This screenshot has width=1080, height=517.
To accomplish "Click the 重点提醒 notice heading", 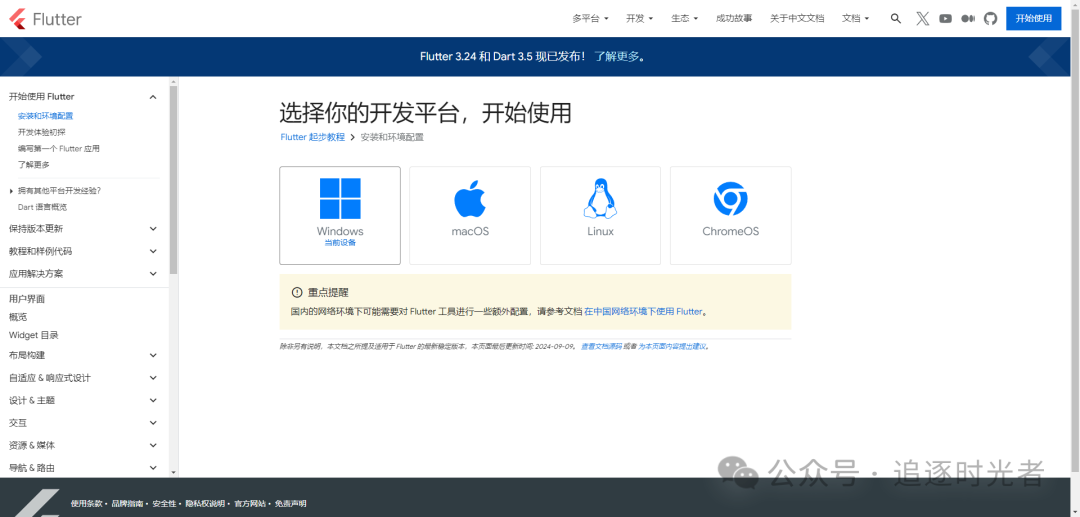I will click(x=328, y=293).
